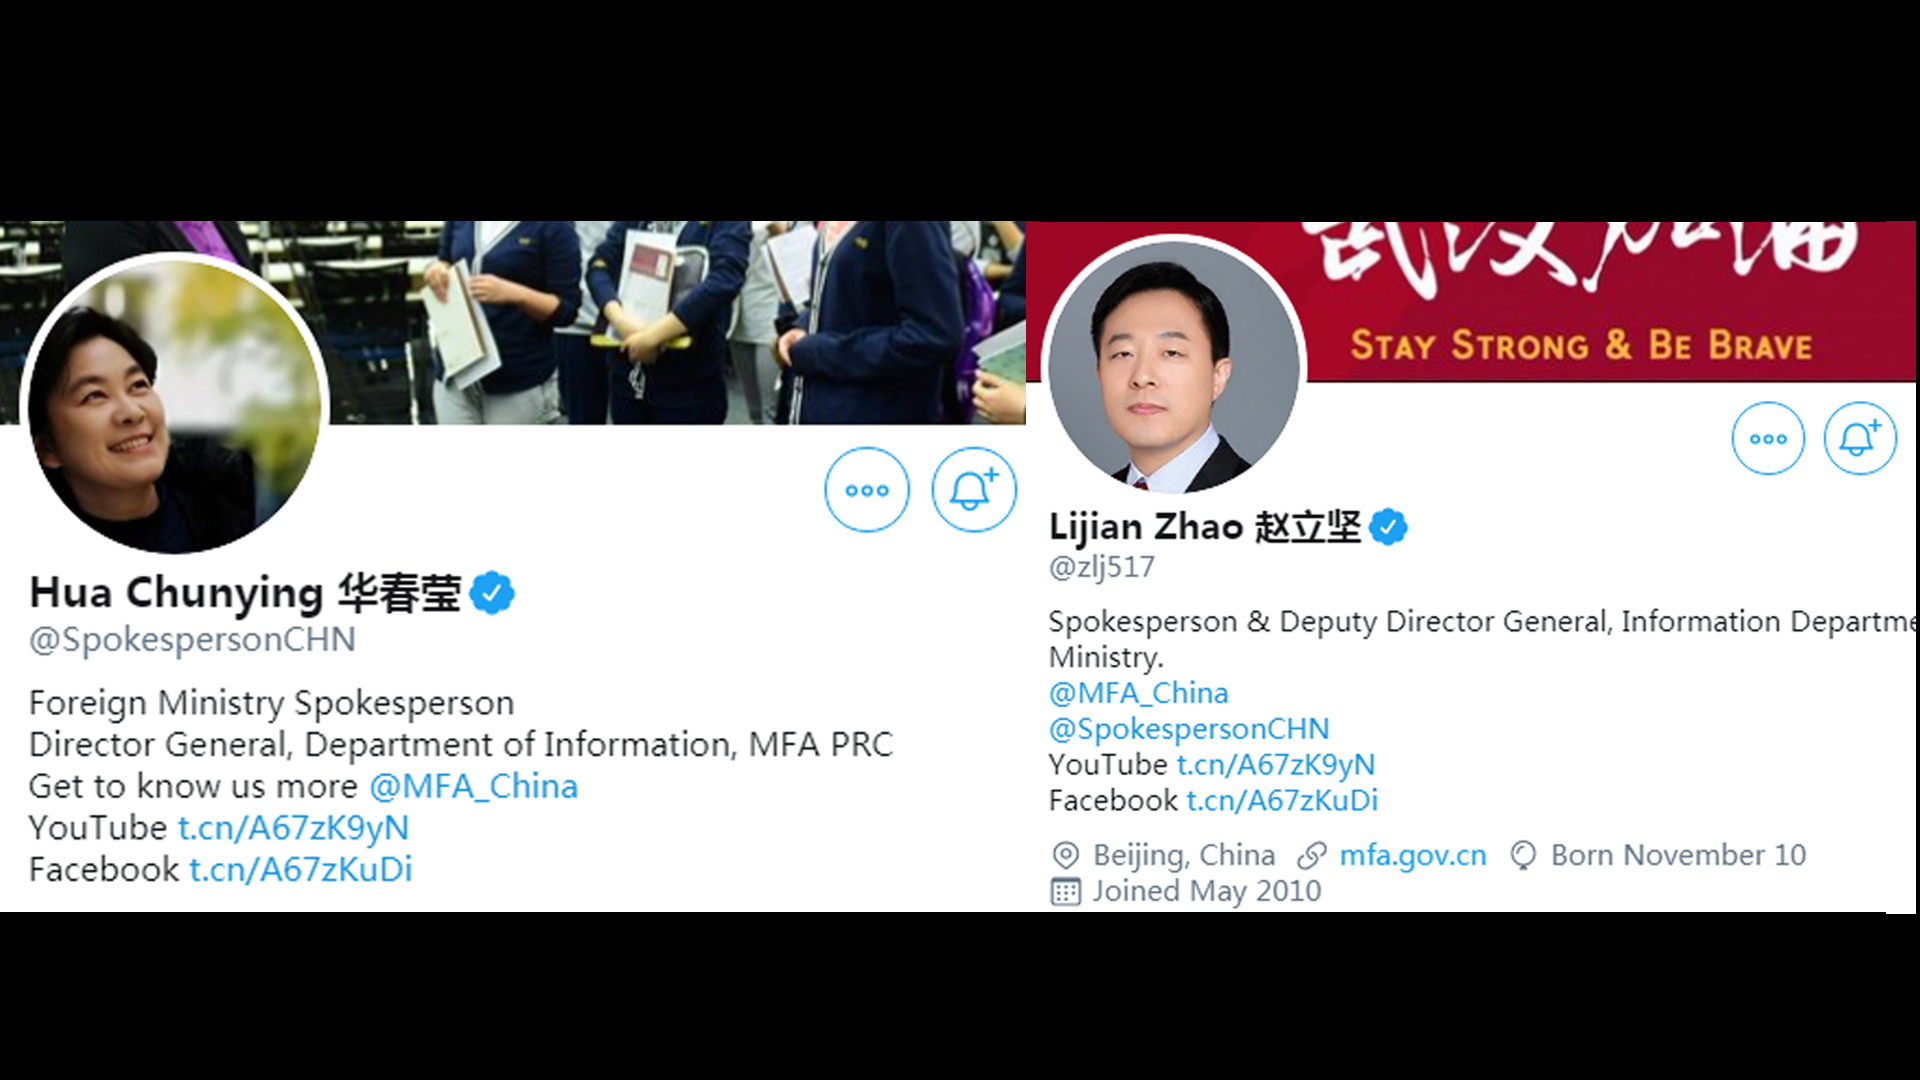The height and width of the screenshot is (1080, 1920).
Task: Turn on notifications for Hua Chunying
Action: pos(974,490)
